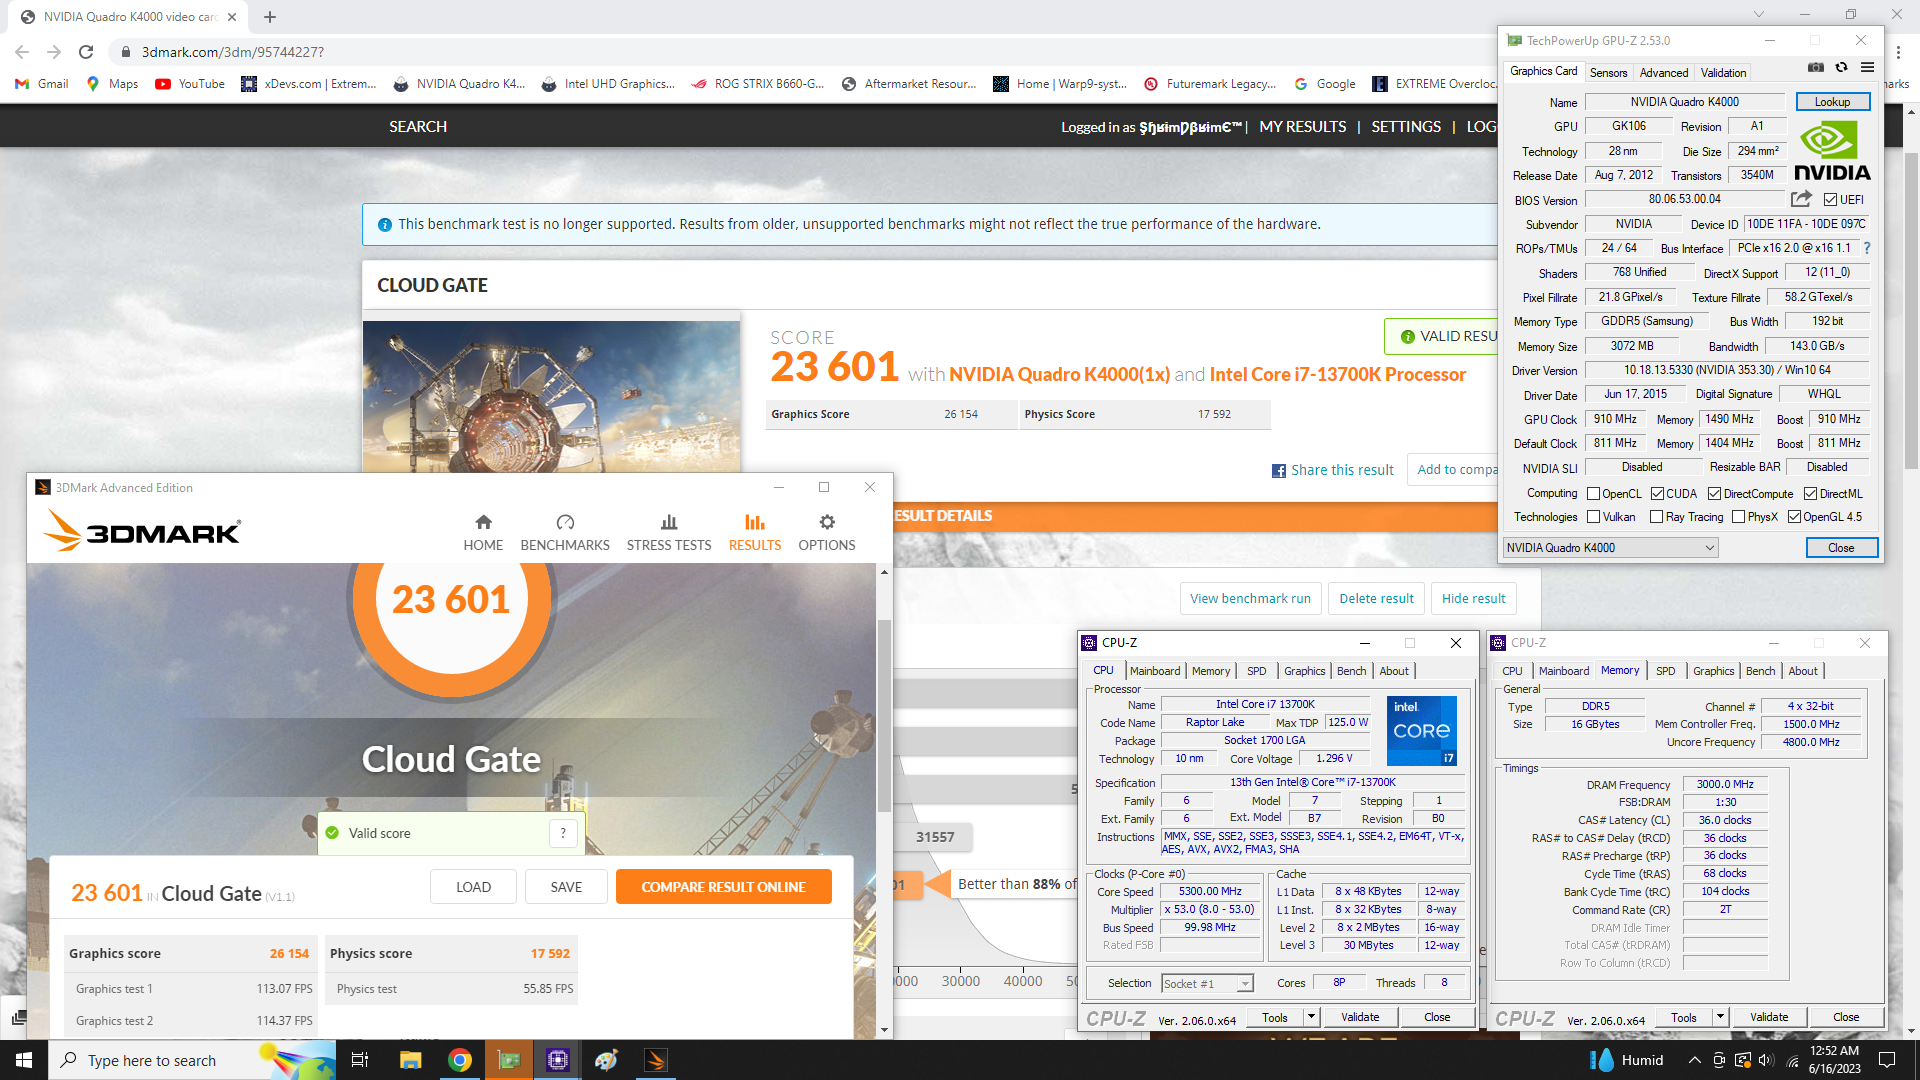Click Hide result button
1920x1080 pixels.
tap(1473, 599)
